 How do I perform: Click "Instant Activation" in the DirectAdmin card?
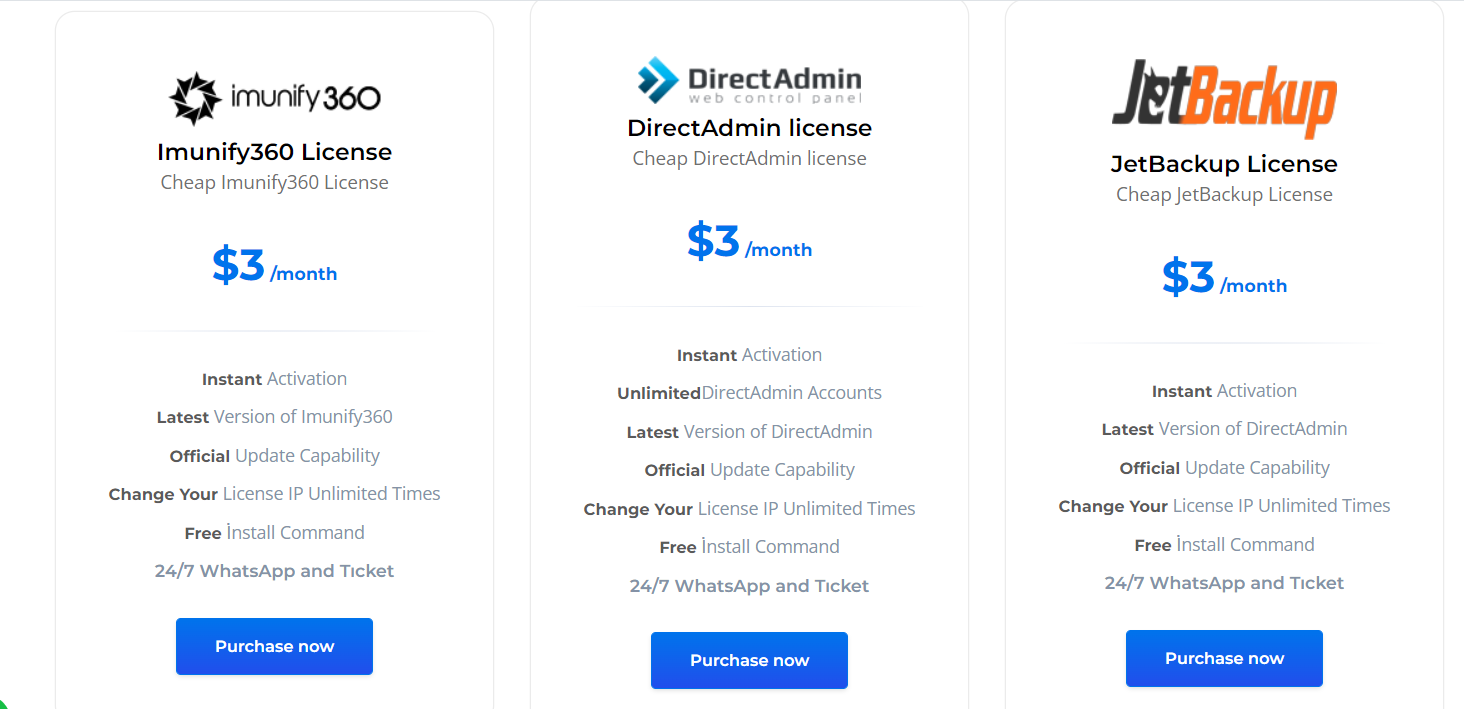[x=749, y=355]
